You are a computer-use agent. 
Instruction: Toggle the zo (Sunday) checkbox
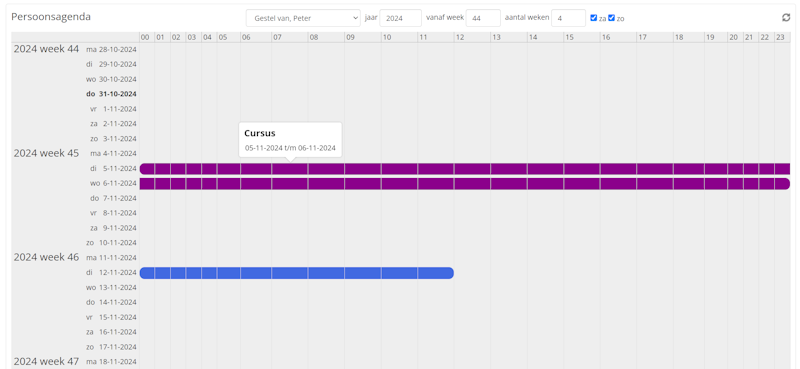pos(611,18)
